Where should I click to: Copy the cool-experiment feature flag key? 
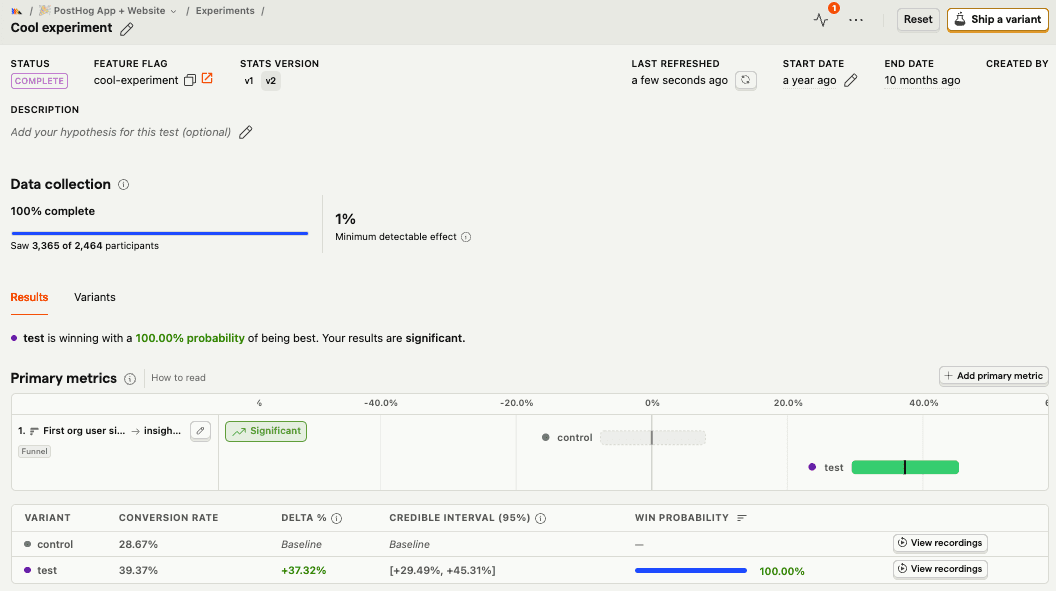pyautogui.click(x=190, y=80)
